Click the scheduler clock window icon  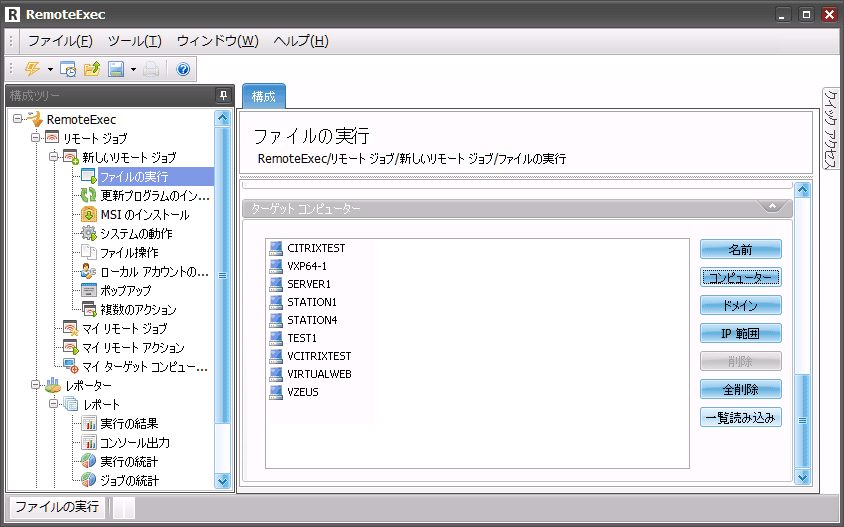(68, 69)
